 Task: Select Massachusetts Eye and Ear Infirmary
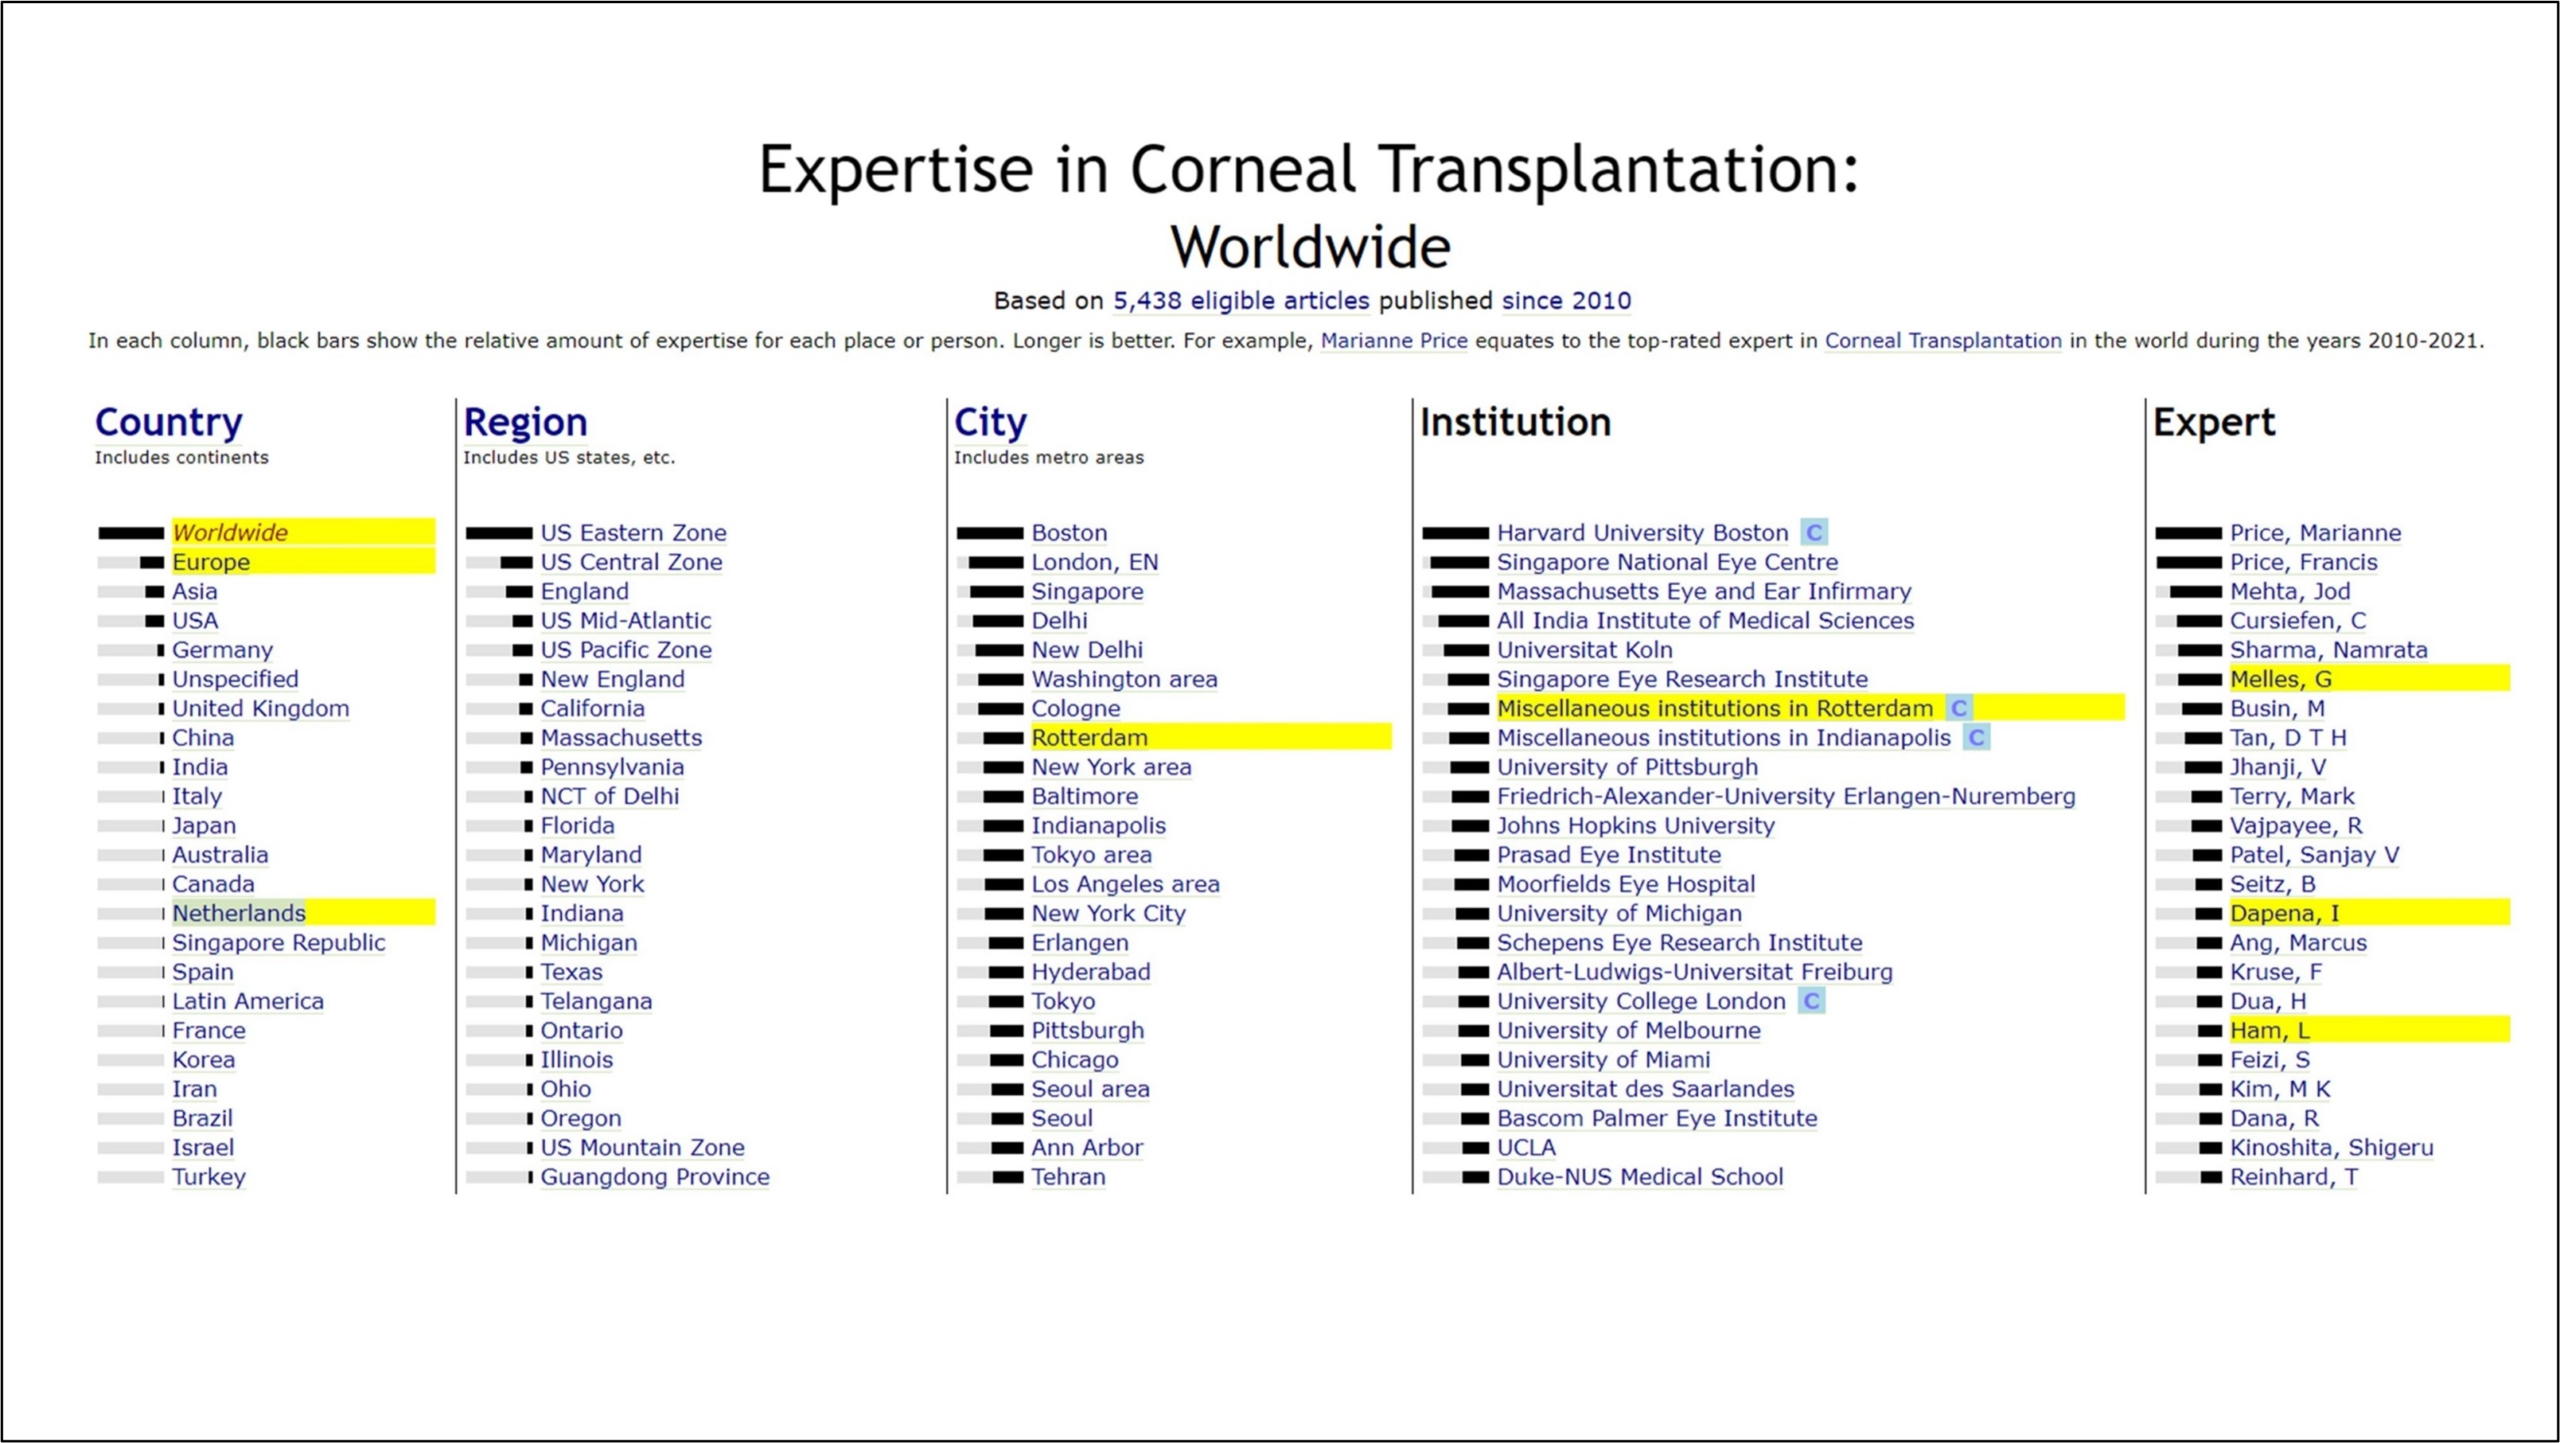click(1704, 591)
